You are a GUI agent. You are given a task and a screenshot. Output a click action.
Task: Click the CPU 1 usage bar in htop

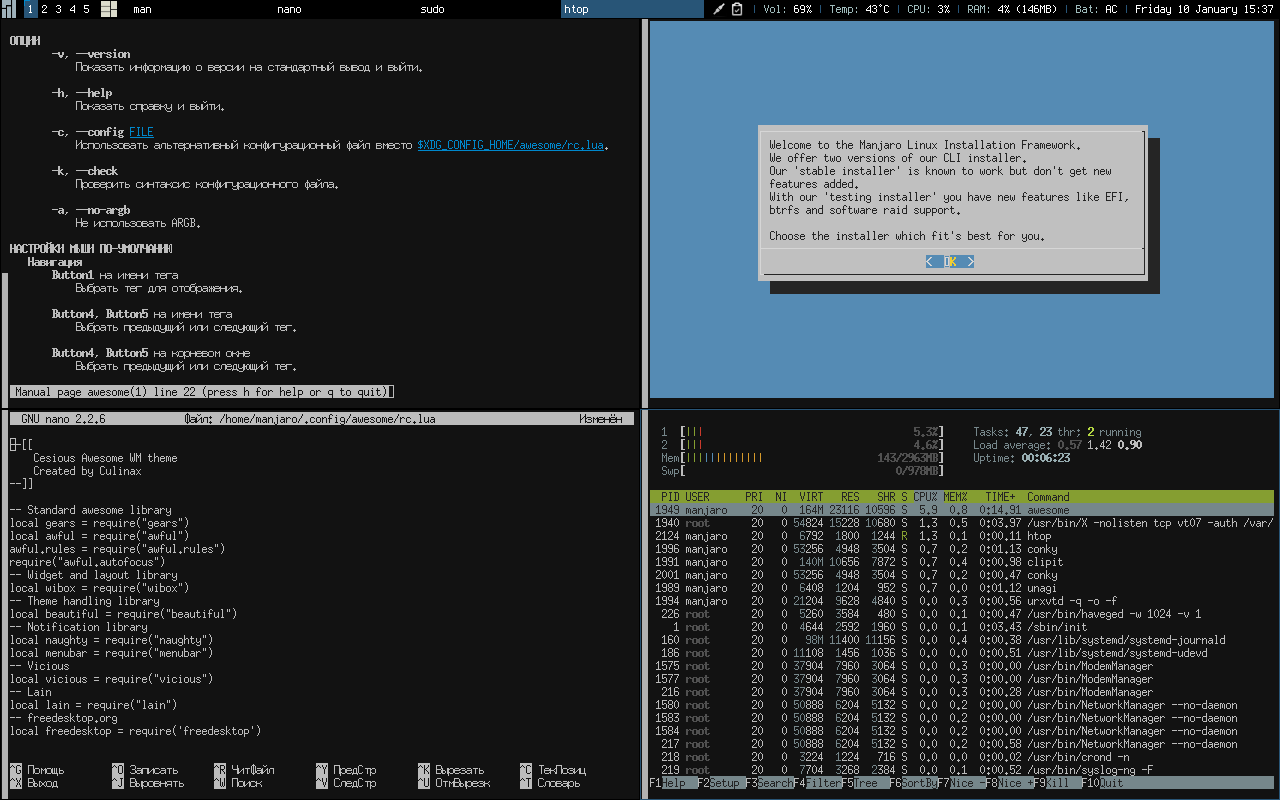pos(802,432)
